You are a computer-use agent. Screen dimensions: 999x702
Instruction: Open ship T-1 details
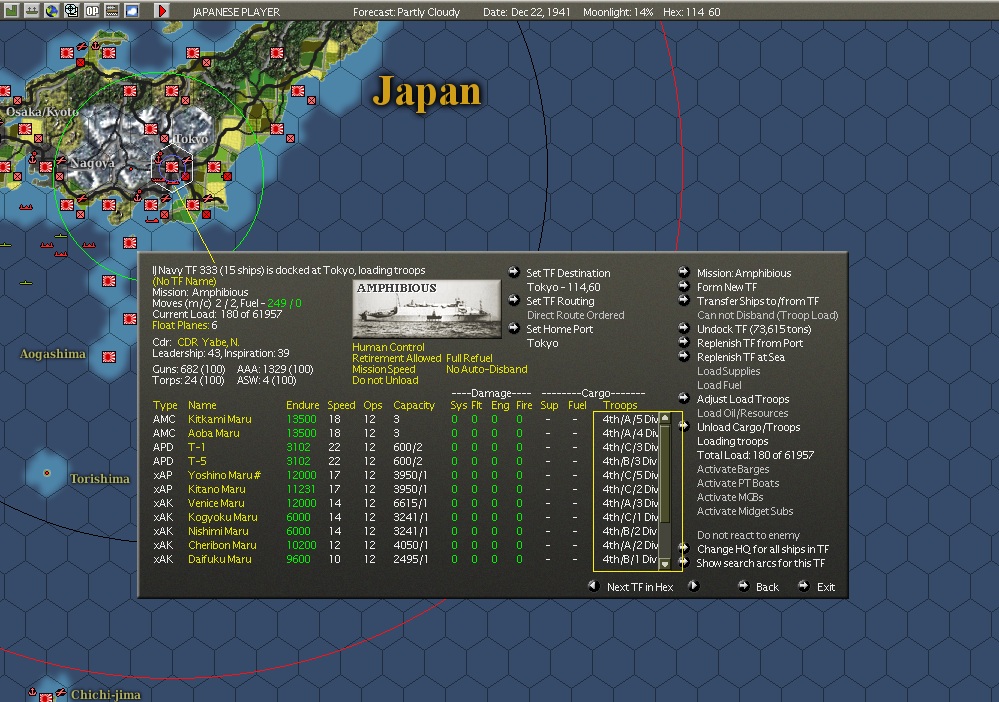click(x=196, y=447)
